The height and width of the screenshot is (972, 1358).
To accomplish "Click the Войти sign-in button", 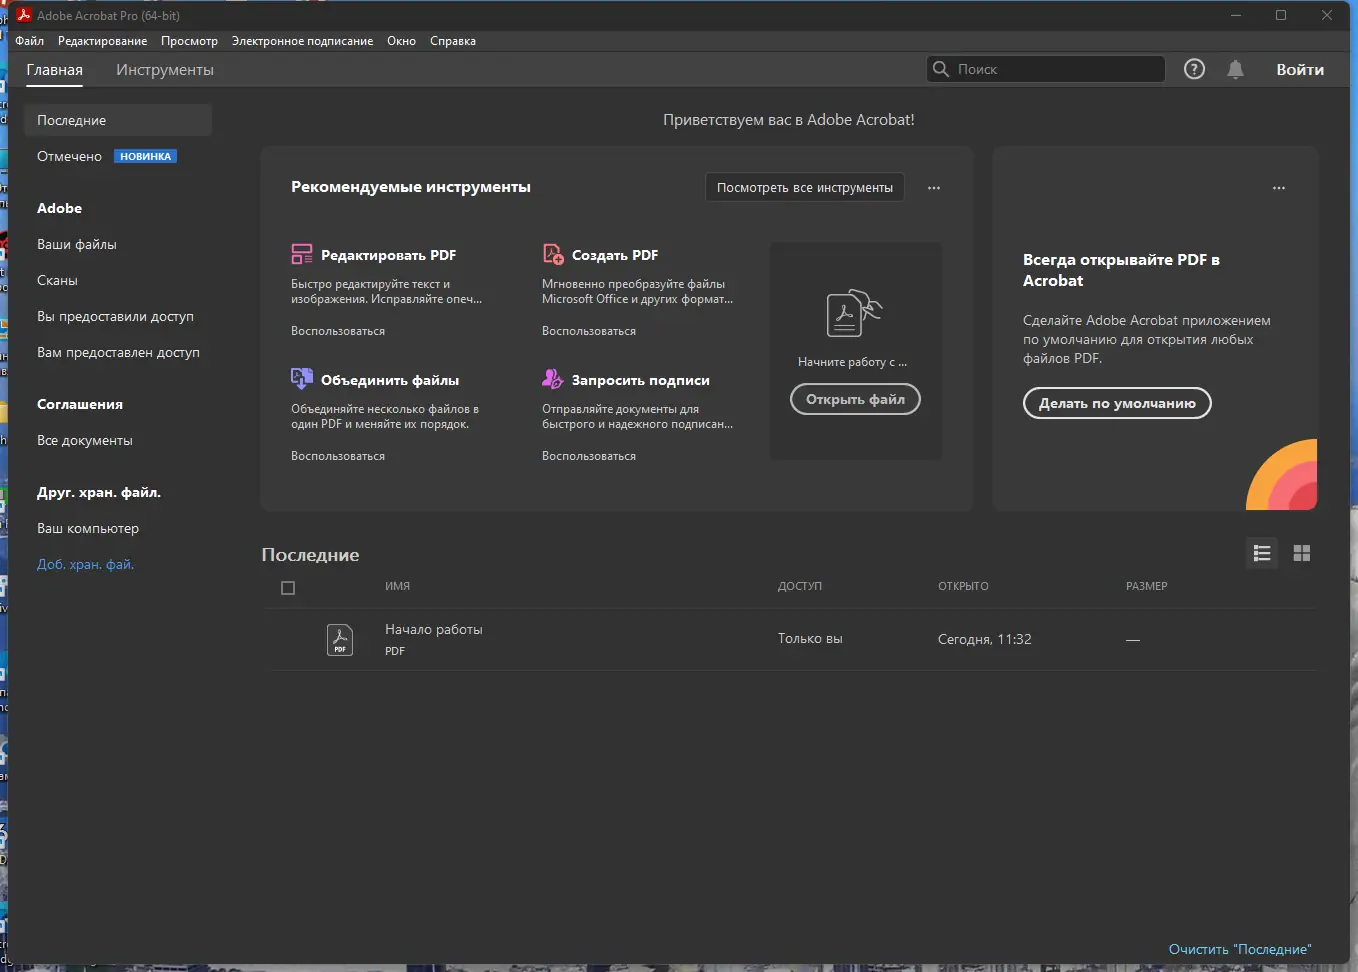I will point(1300,70).
